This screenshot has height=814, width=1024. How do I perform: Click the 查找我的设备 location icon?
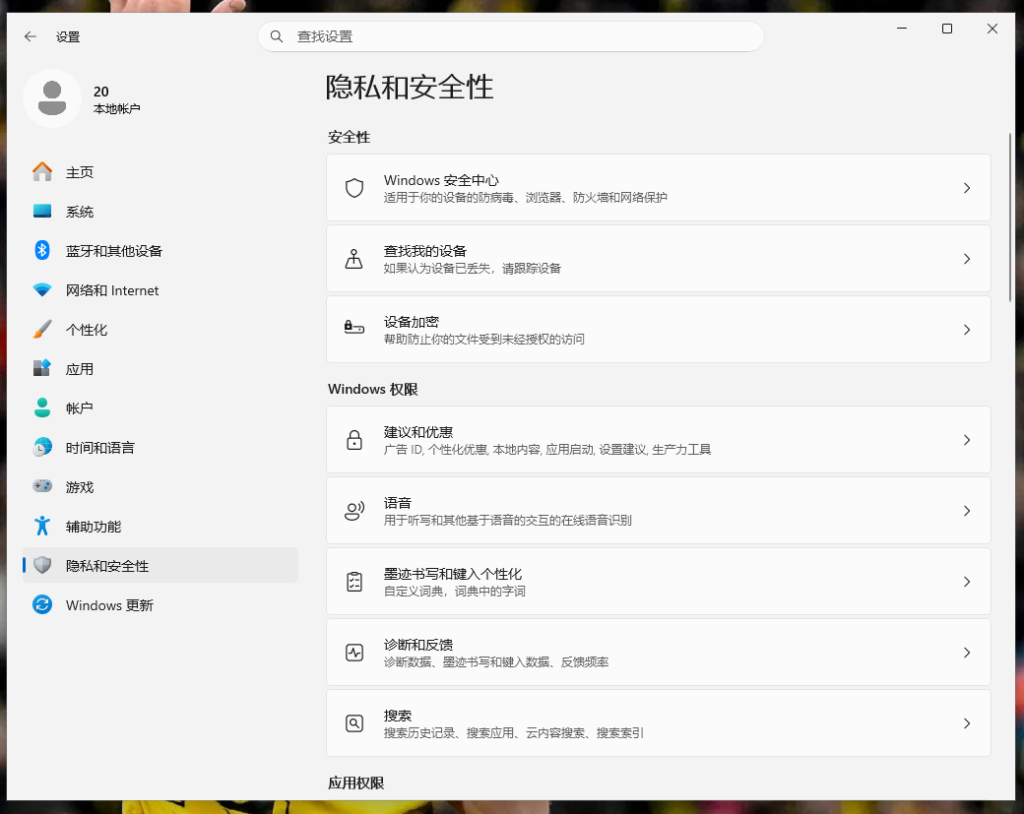354,259
